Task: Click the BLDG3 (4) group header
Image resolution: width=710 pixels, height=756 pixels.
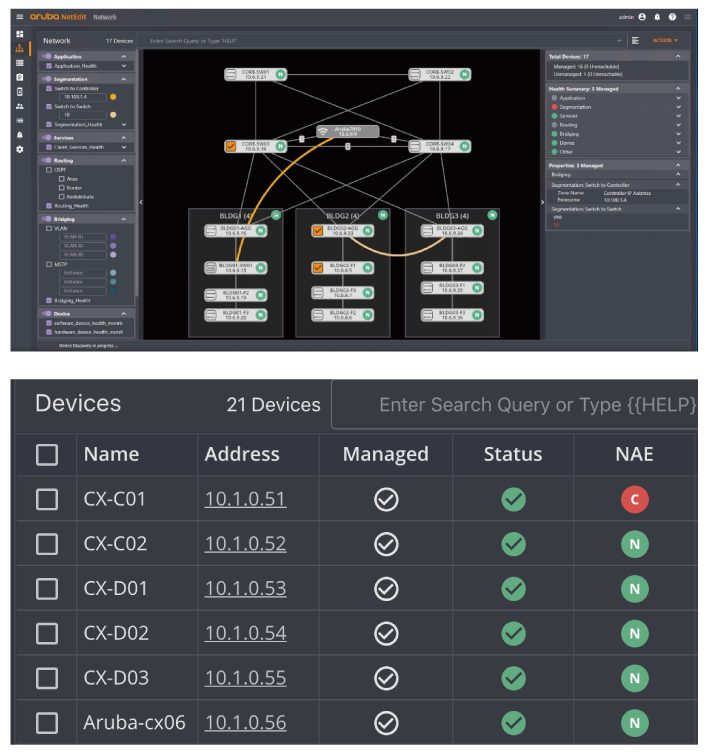Action: pos(452,216)
